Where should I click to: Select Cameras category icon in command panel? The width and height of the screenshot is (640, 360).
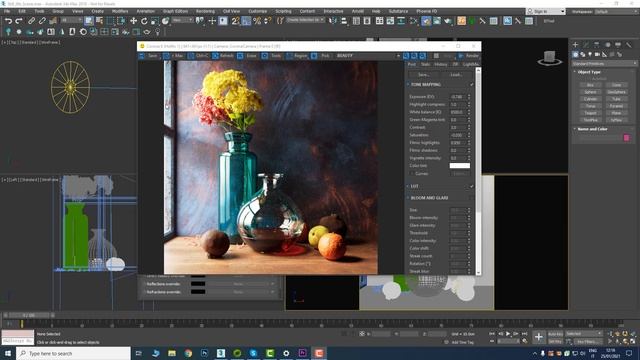tap(597, 54)
